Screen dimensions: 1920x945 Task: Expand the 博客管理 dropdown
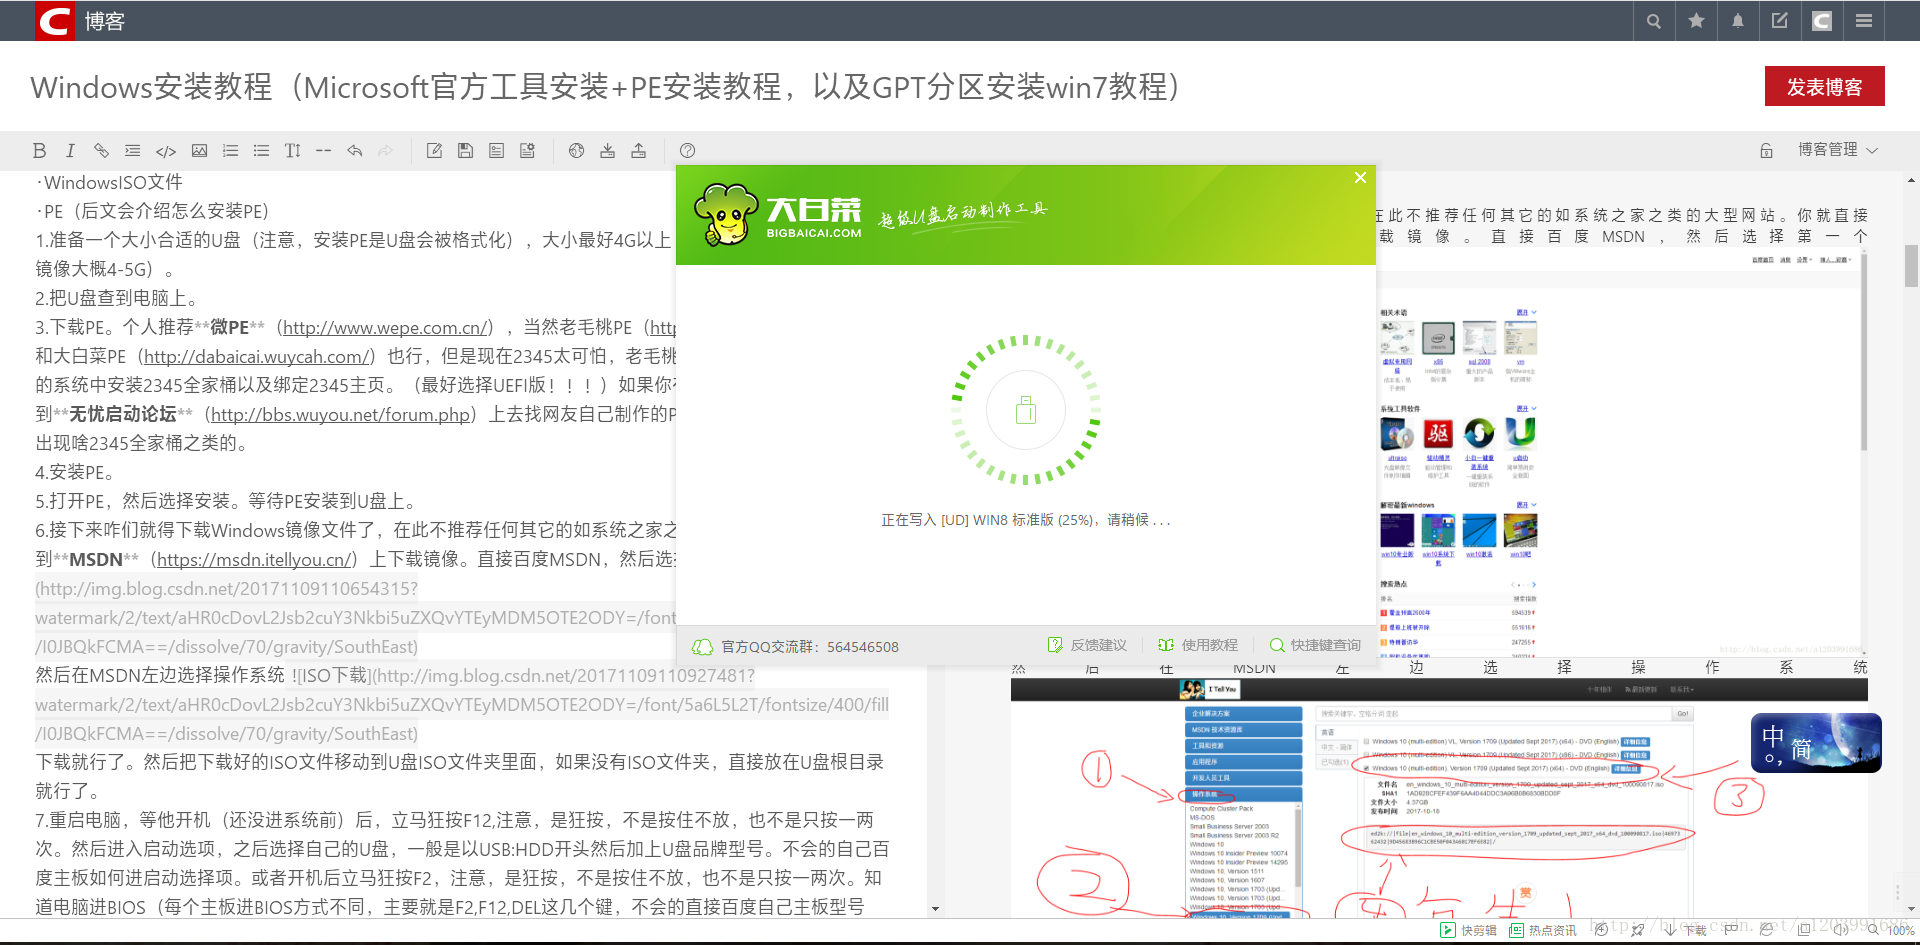click(x=1837, y=150)
